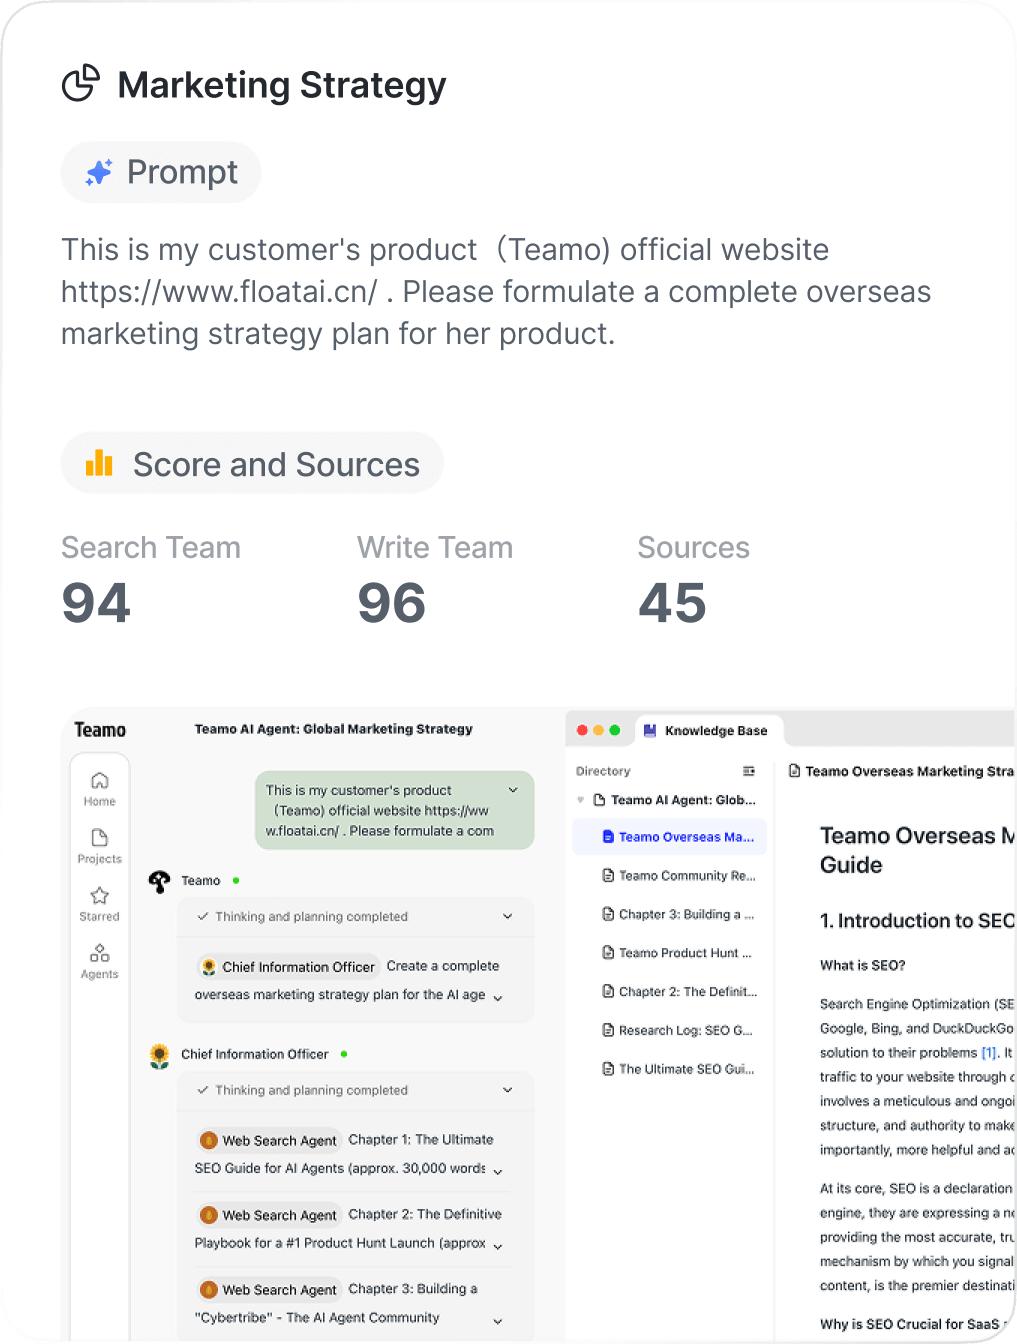Image resolution: width=1017 pixels, height=1344 pixels.
Task: Click the Score and Sources badge
Action: [252, 463]
